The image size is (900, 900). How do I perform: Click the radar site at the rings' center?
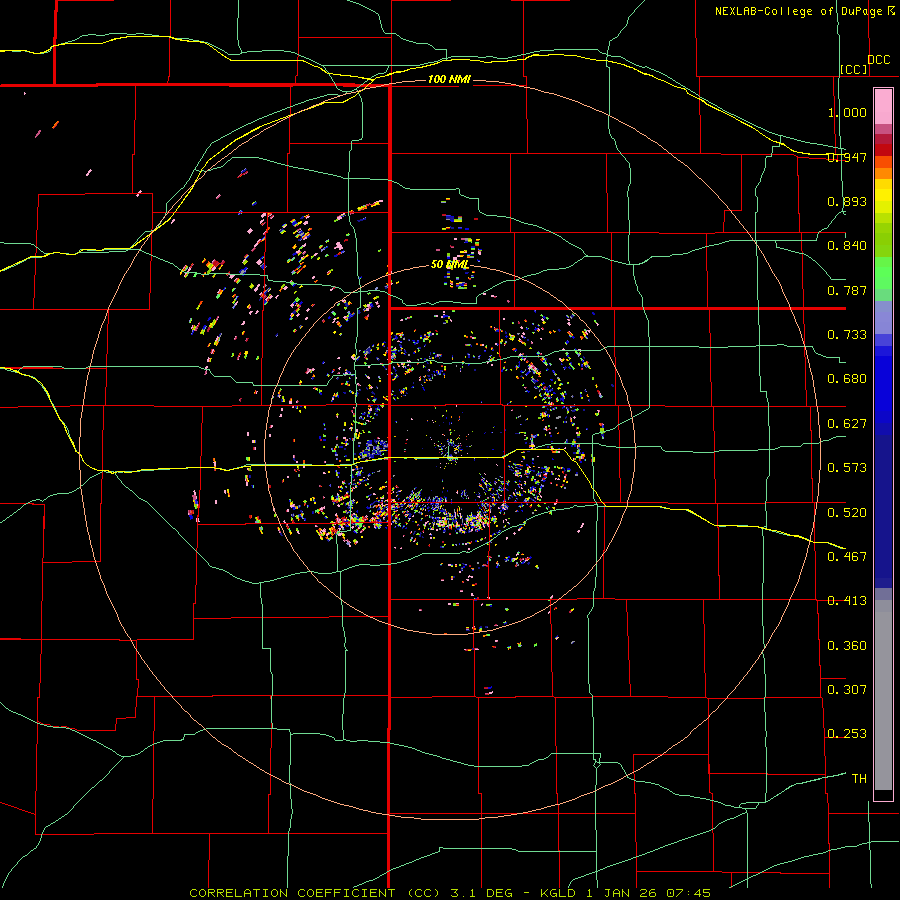451,451
